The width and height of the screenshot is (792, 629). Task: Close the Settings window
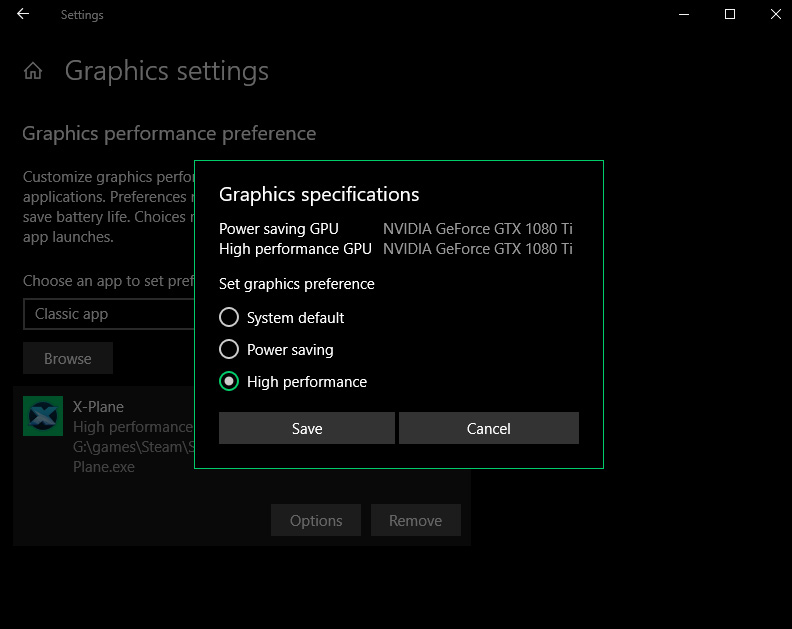pos(776,15)
